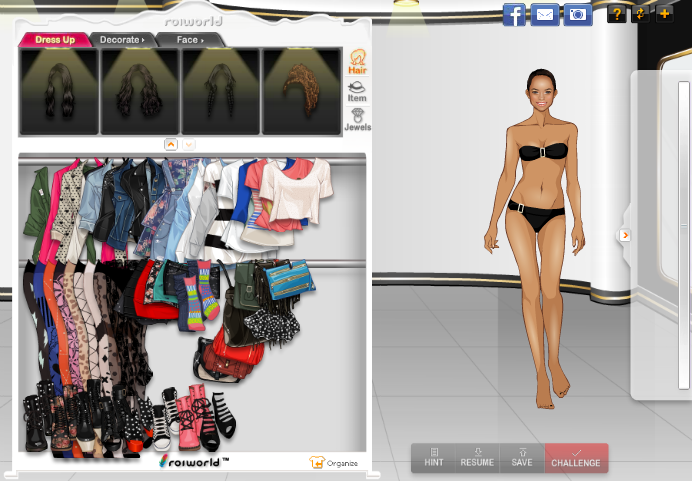The width and height of the screenshot is (692, 481).
Task: Switch to the Dress Up tab
Action: pos(55,40)
